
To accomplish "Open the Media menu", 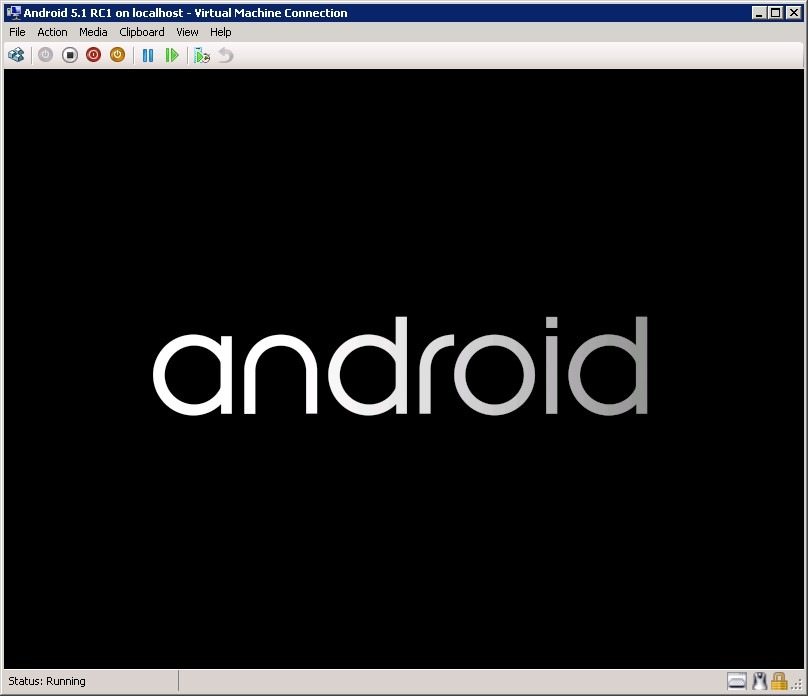I will (93, 32).
